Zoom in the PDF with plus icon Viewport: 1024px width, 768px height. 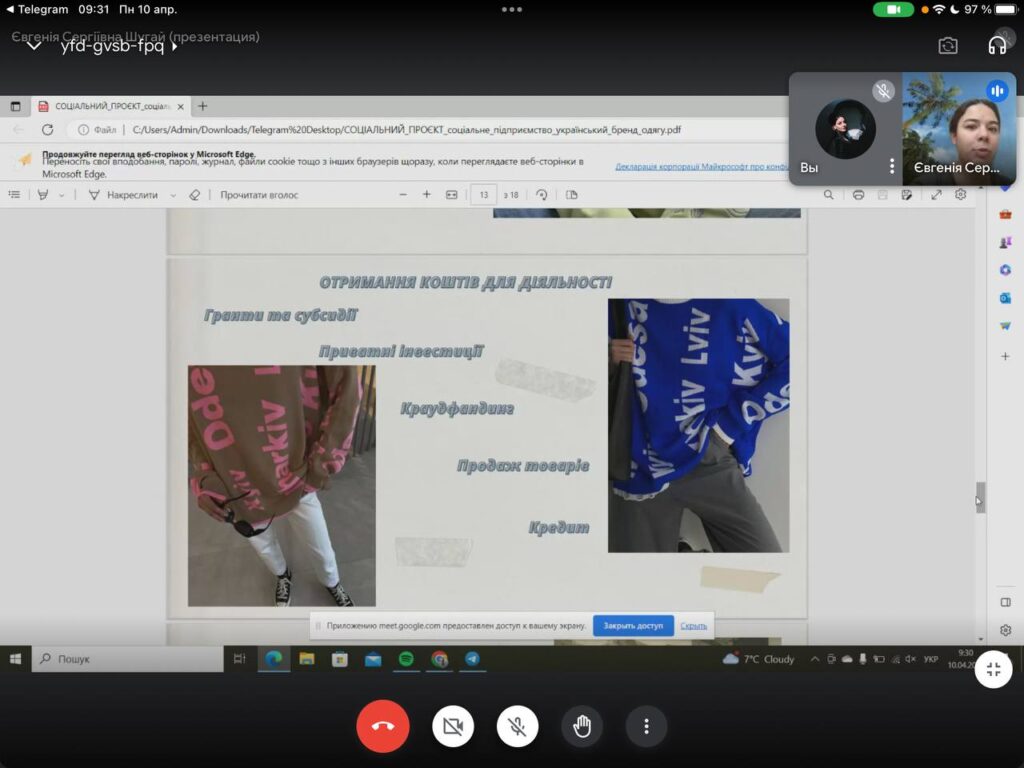click(x=426, y=195)
